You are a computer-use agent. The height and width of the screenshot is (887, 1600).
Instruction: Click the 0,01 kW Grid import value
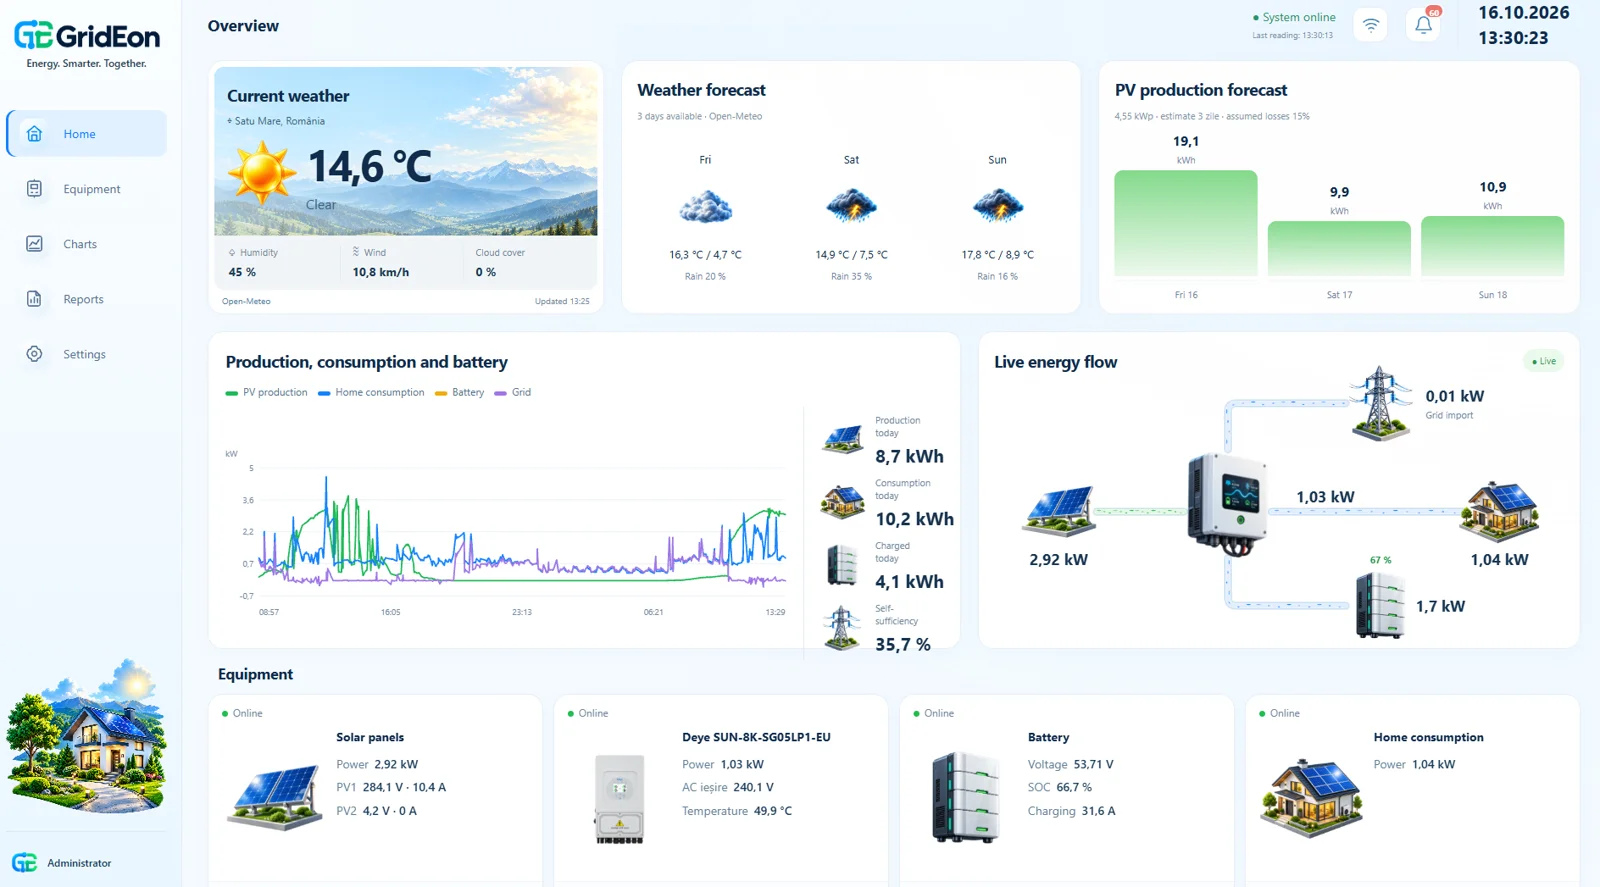pos(1455,396)
